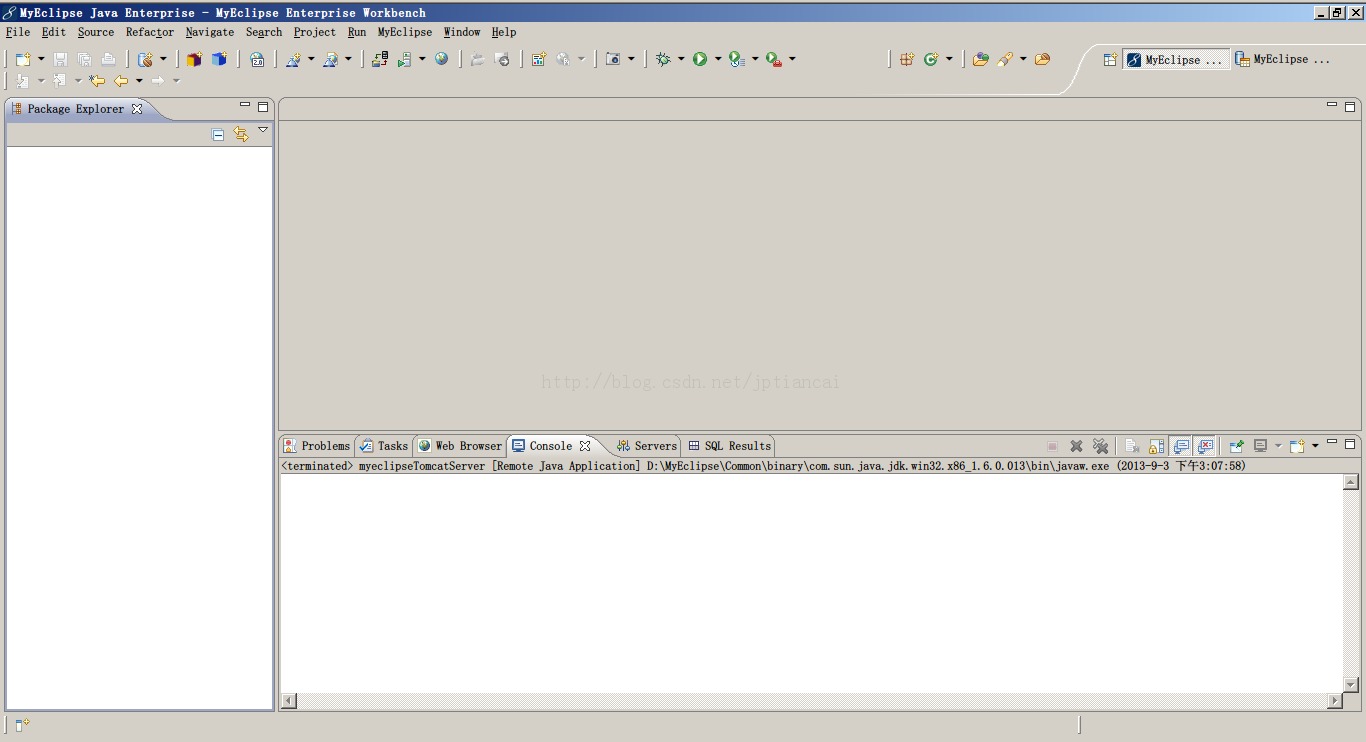Click the blue cube module icon
This screenshot has height=742, width=1366.
219,59
